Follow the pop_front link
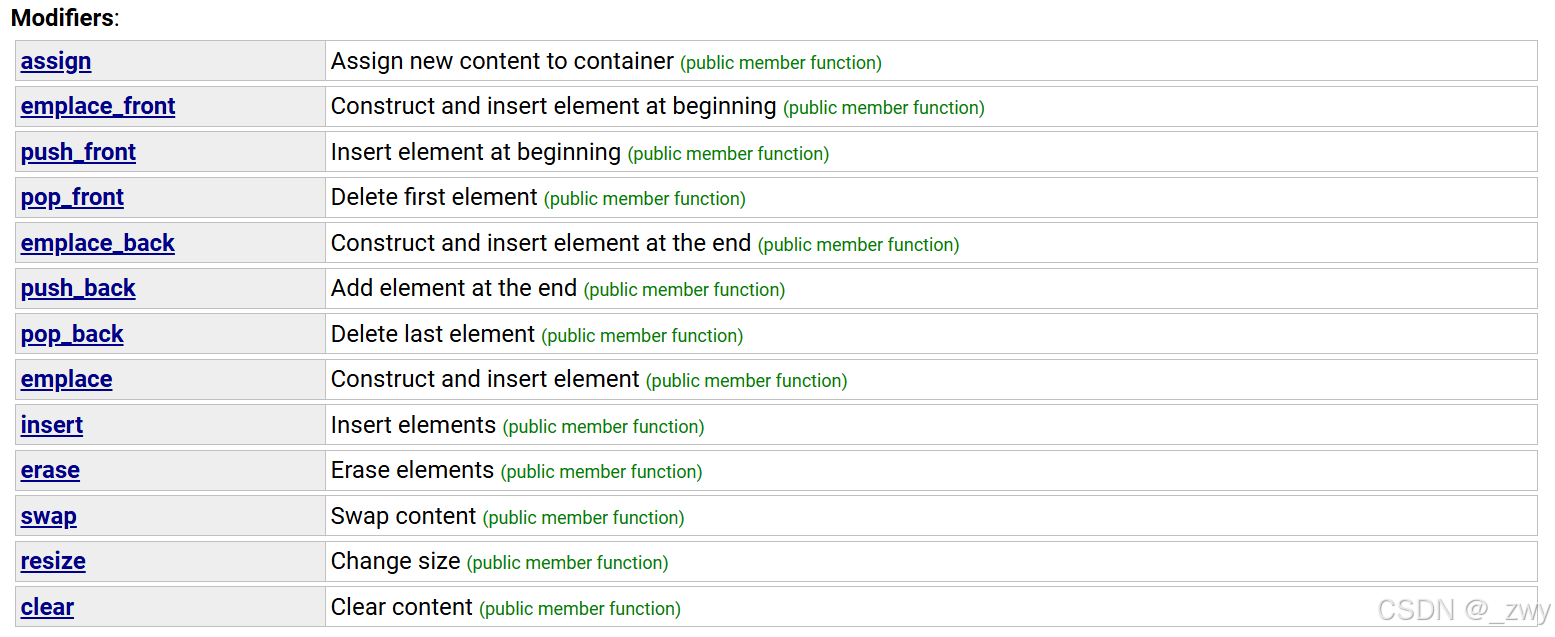1555x637 pixels. click(x=72, y=197)
